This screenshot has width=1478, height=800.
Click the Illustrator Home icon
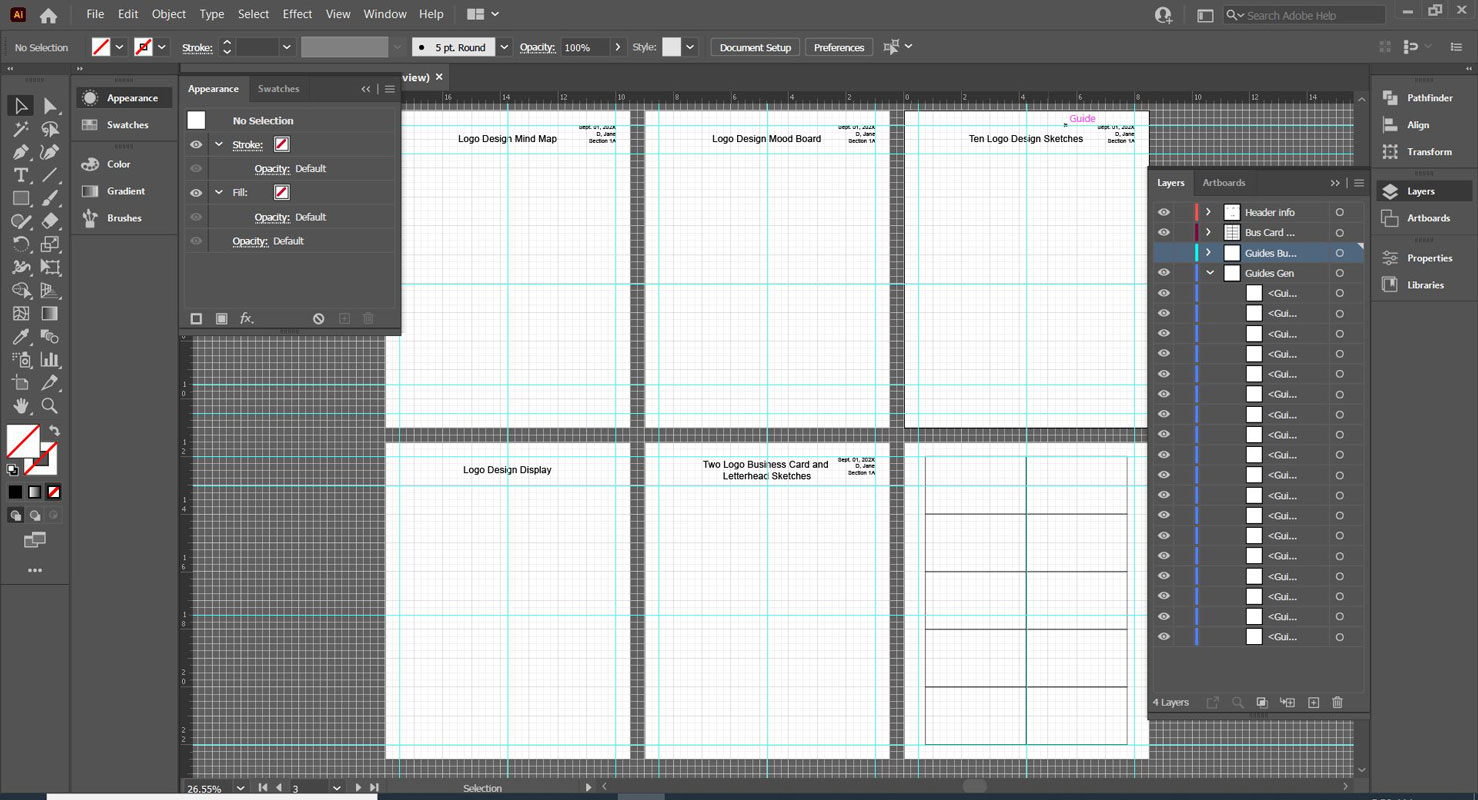pyautogui.click(x=48, y=15)
